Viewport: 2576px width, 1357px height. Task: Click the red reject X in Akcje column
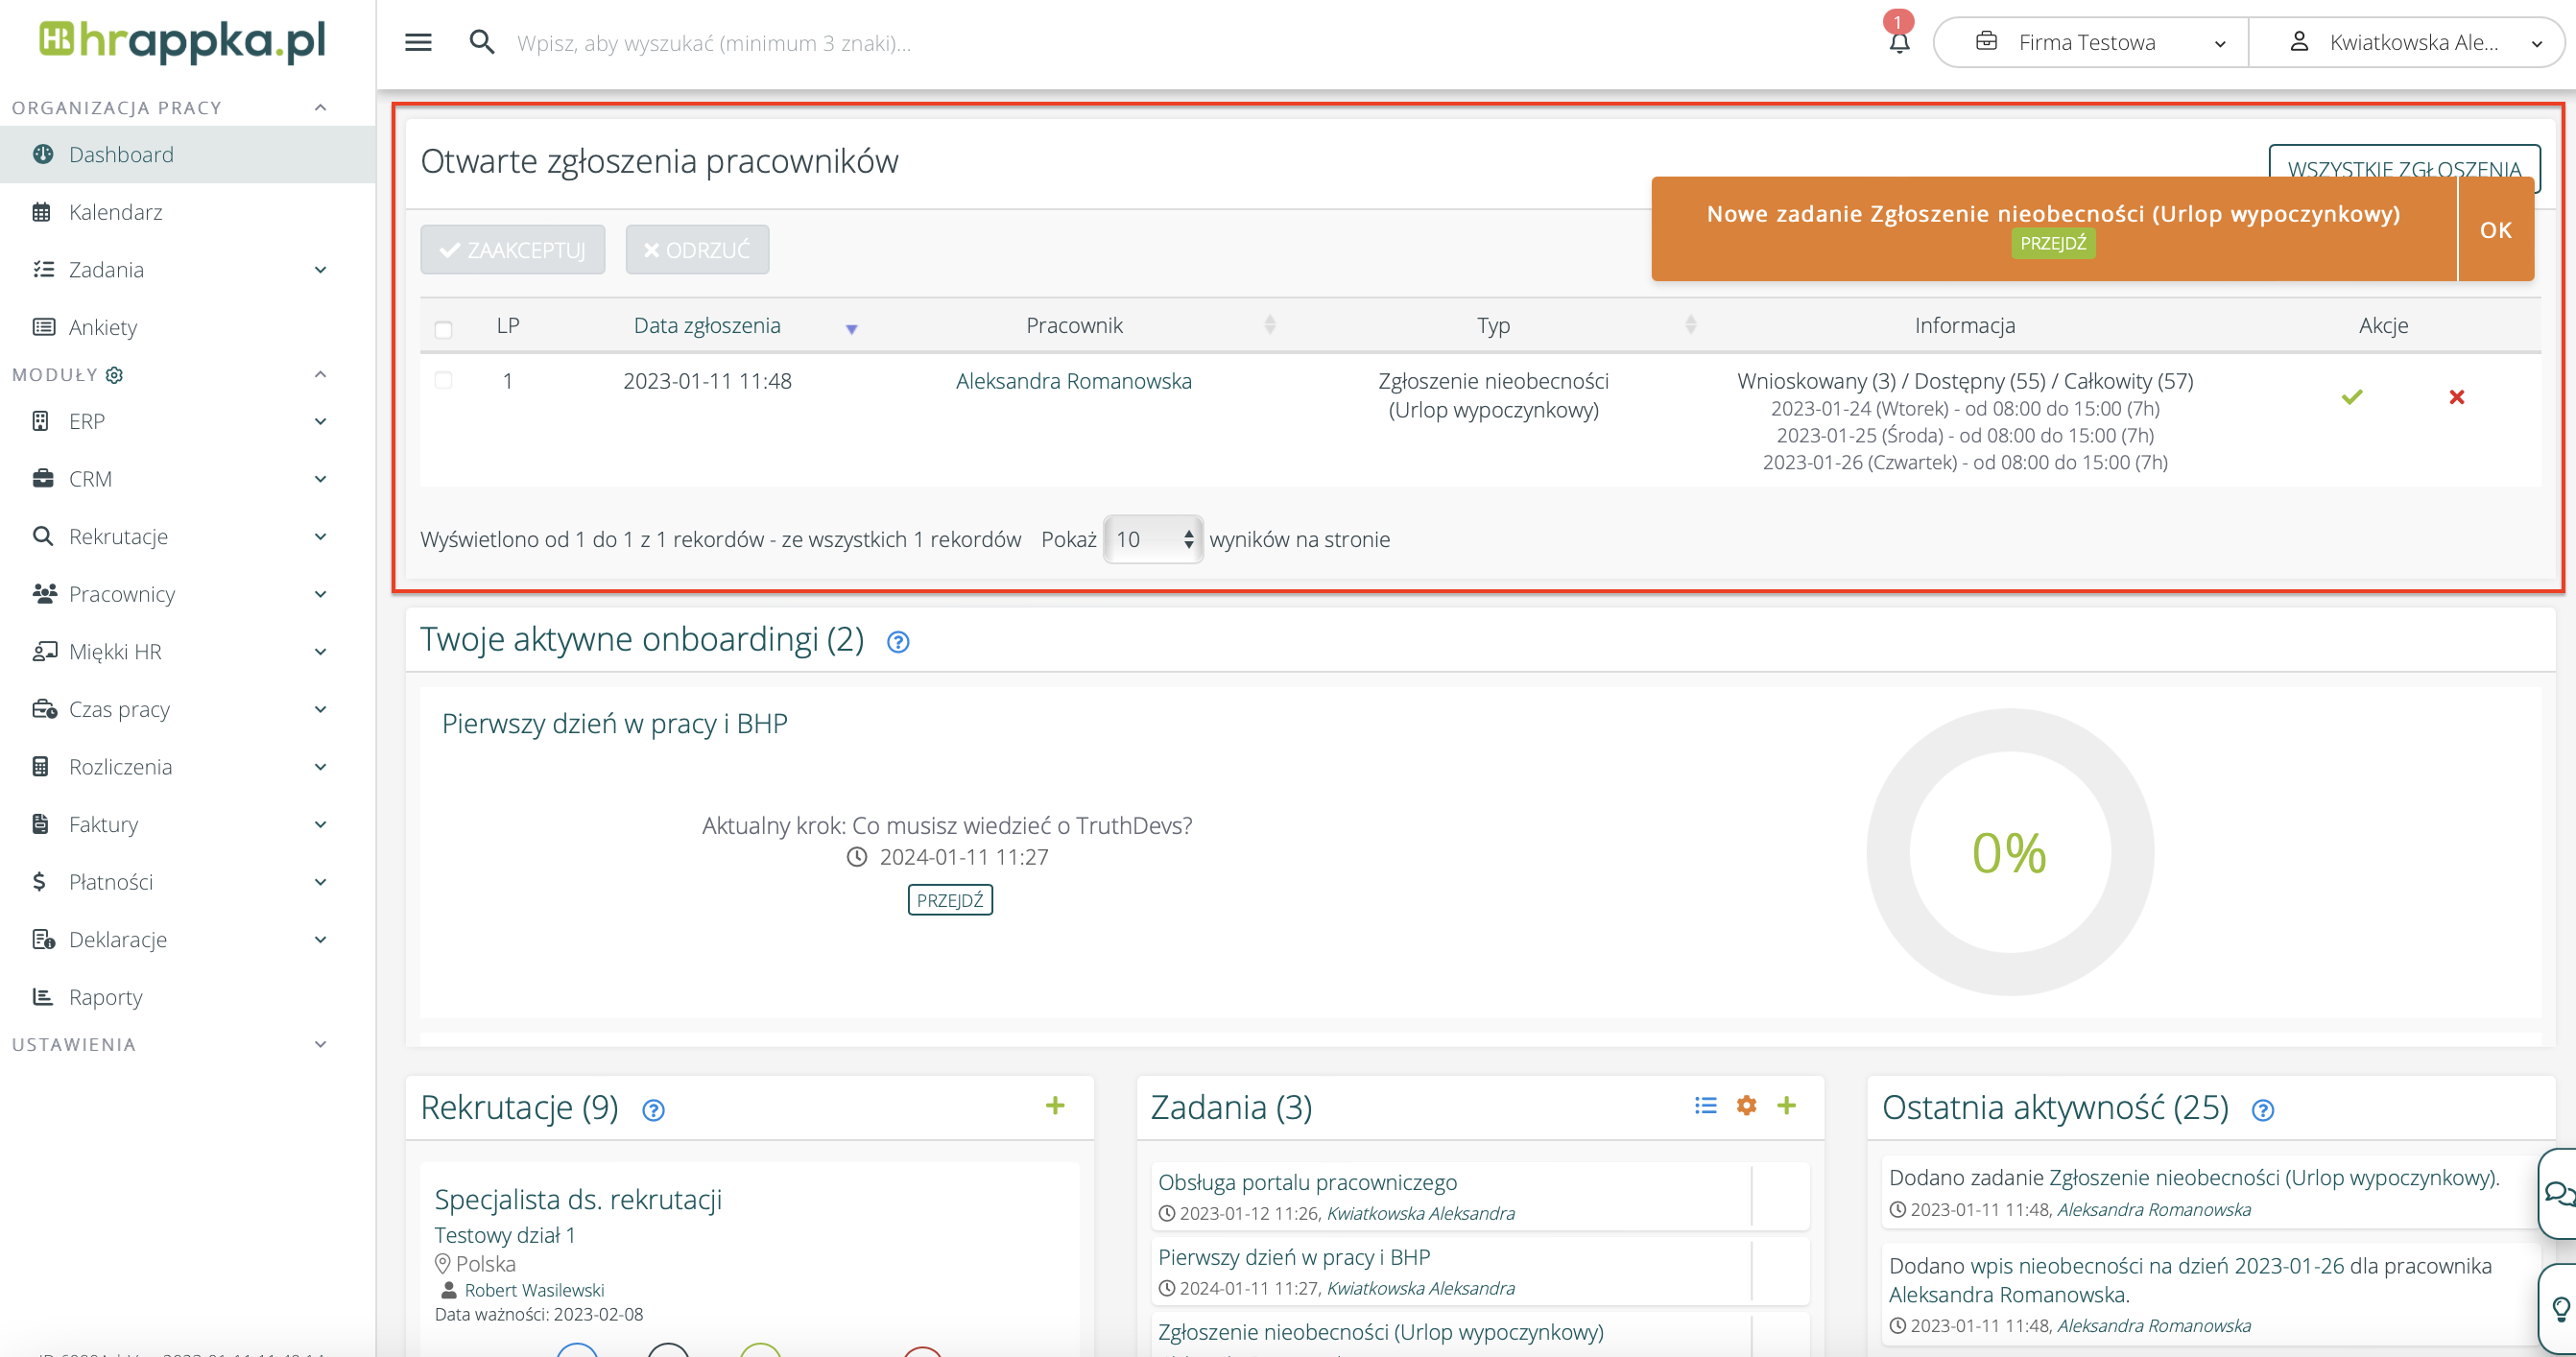point(2456,397)
